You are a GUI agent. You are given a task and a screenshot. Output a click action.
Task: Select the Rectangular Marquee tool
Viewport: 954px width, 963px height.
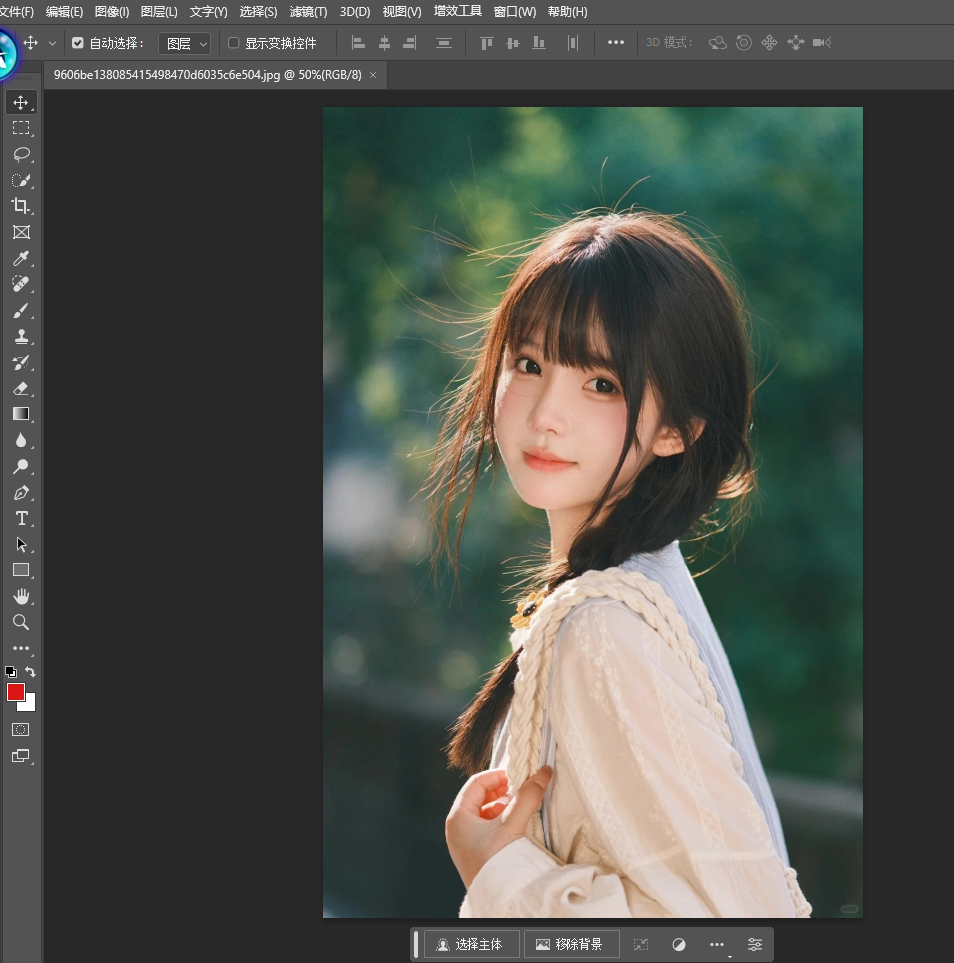pyautogui.click(x=21, y=128)
